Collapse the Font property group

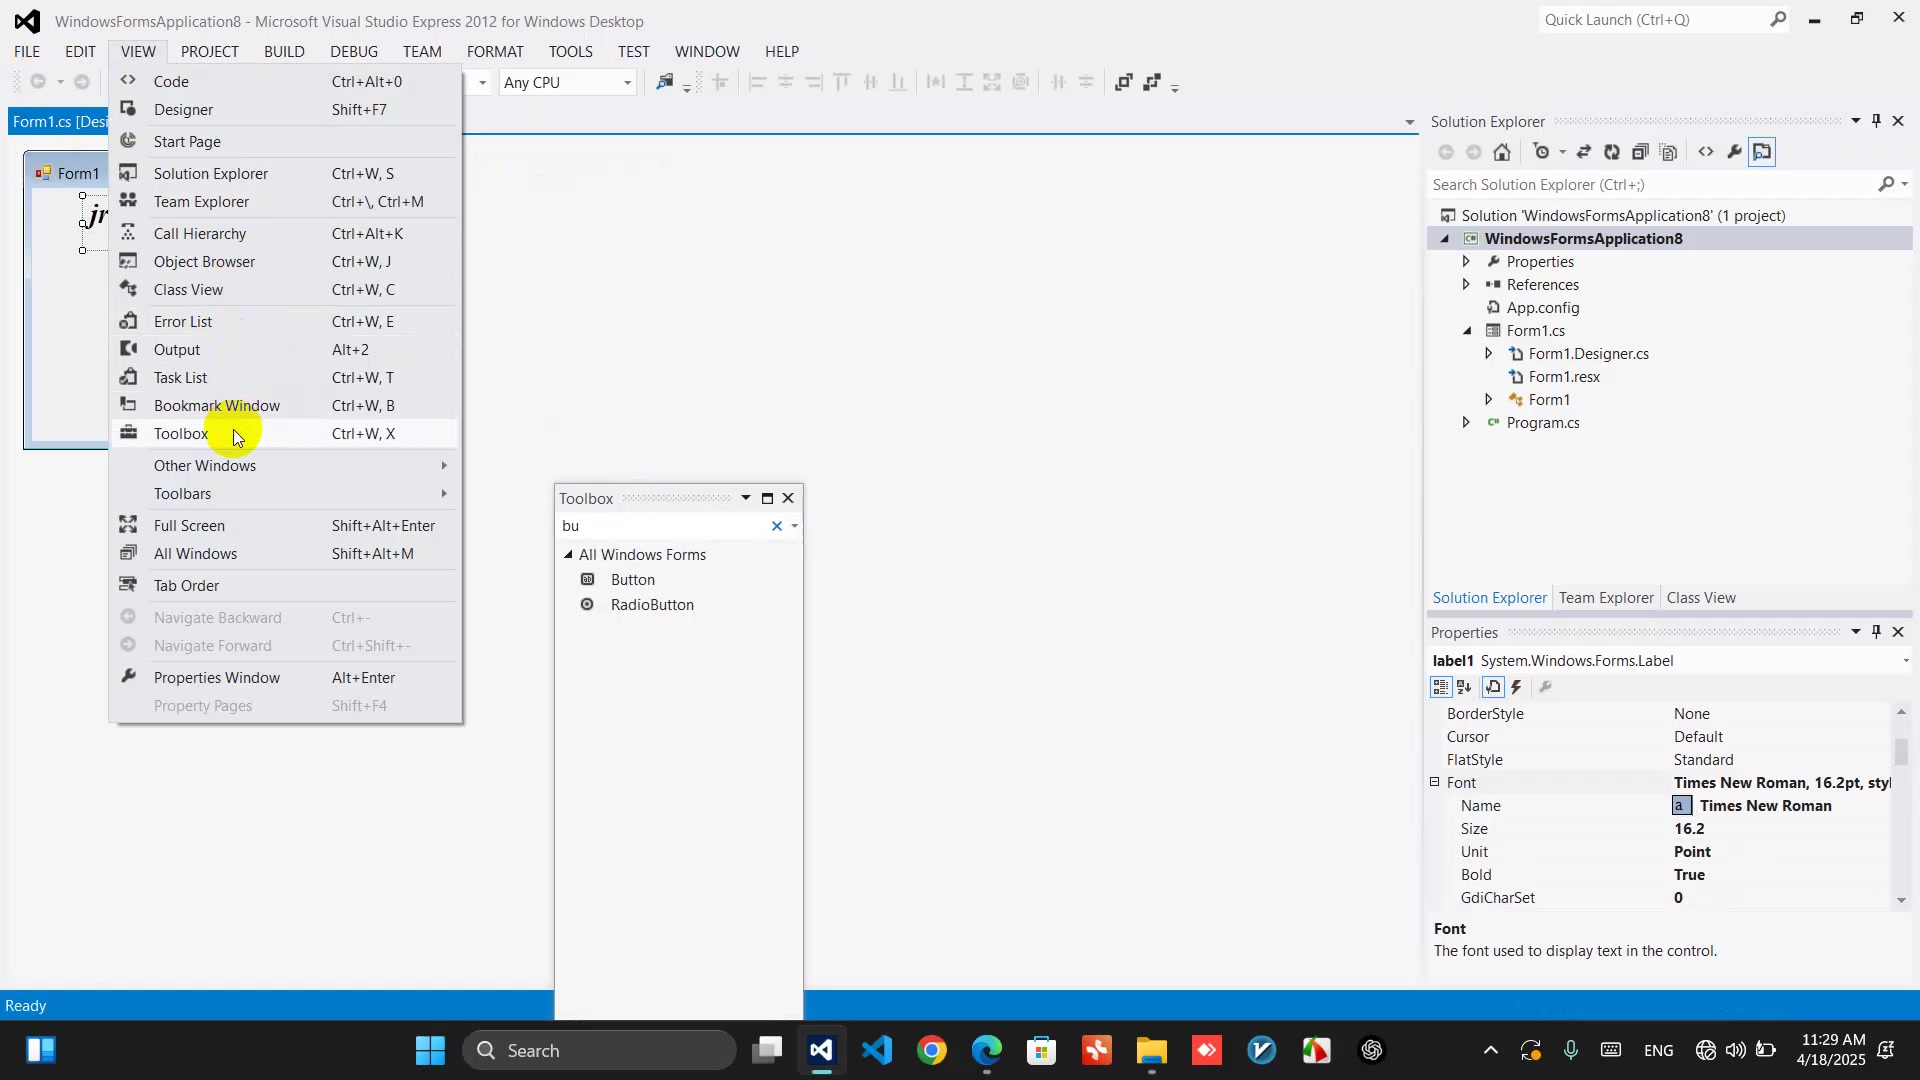click(1435, 783)
